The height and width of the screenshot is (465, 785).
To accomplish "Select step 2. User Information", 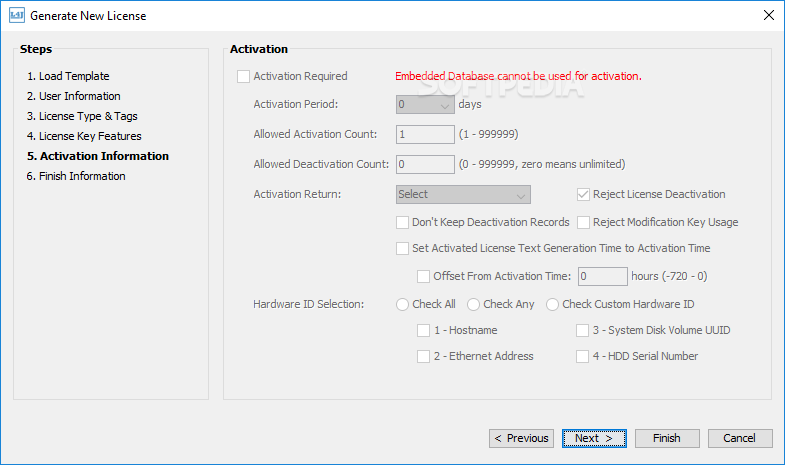I will tap(74, 96).
